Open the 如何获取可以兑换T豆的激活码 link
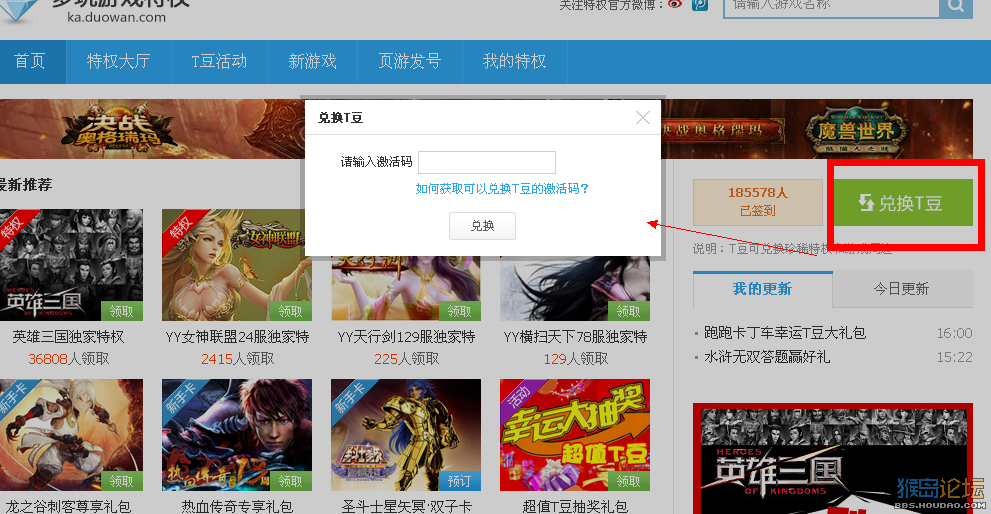Viewport: 991px width, 514px height. tap(502, 188)
